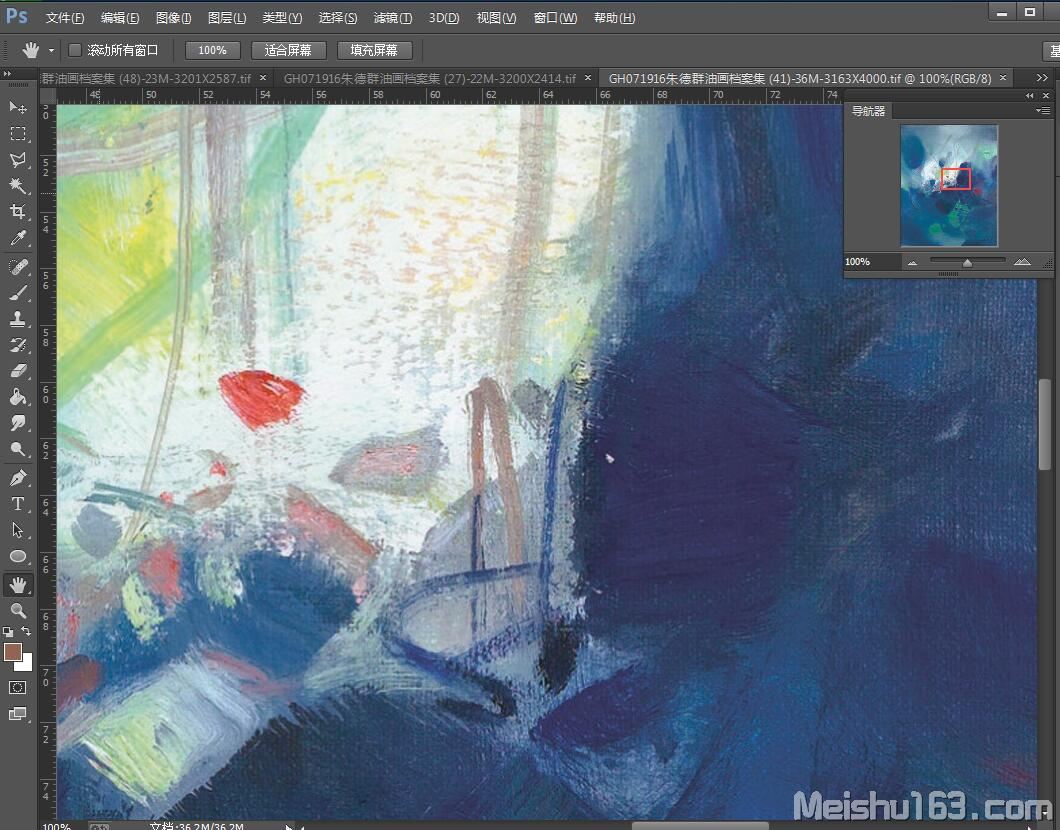
Task: Open the 编辑 menu
Action: point(120,18)
